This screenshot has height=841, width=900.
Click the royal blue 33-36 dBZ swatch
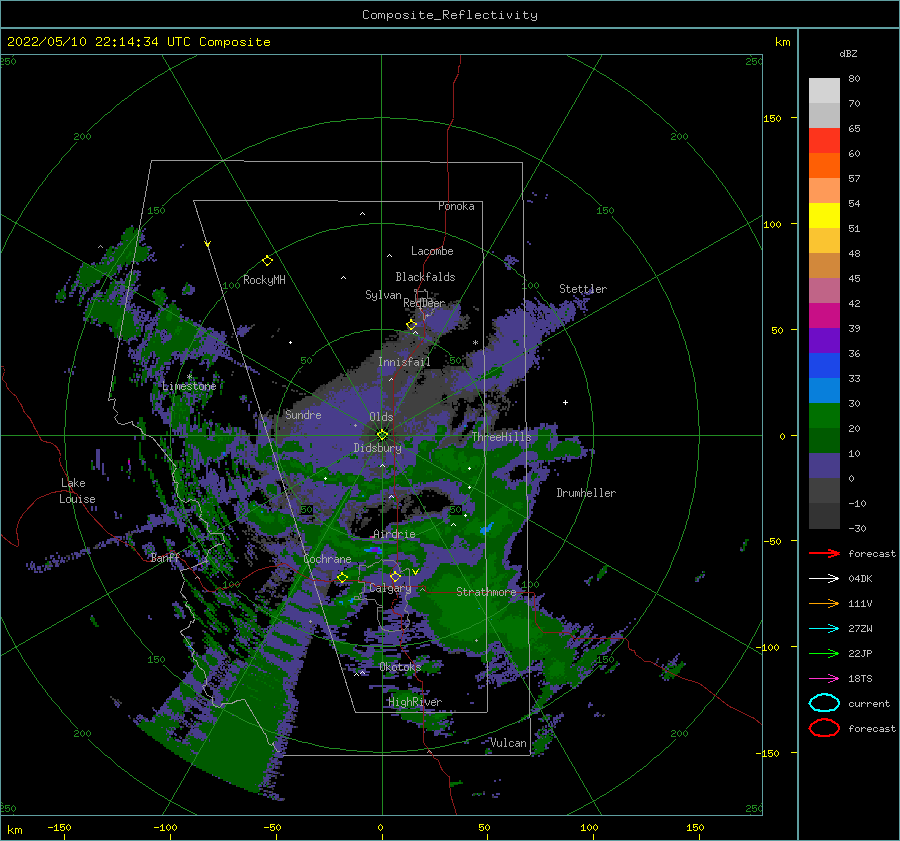pos(824,366)
